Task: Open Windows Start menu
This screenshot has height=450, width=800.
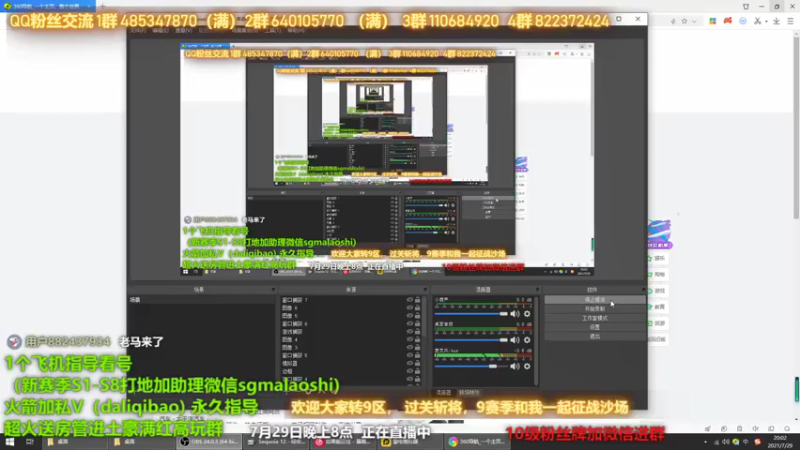Action: coord(10,442)
